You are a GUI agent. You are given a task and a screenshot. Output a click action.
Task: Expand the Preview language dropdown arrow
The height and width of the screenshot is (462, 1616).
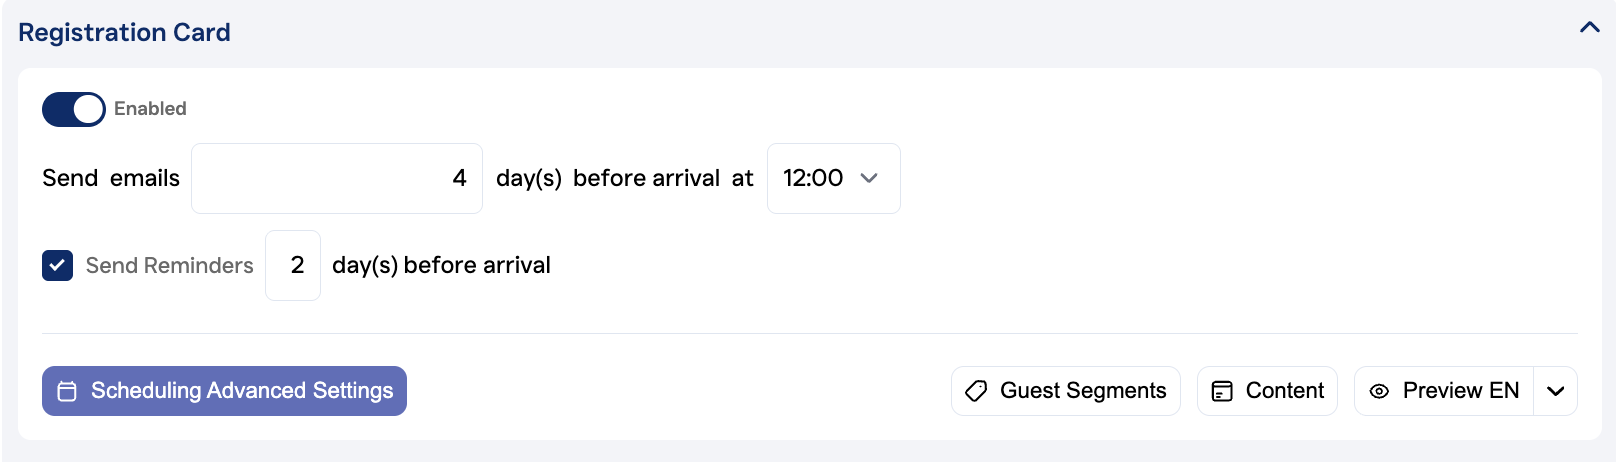pyautogui.click(x=1555, y=391)
